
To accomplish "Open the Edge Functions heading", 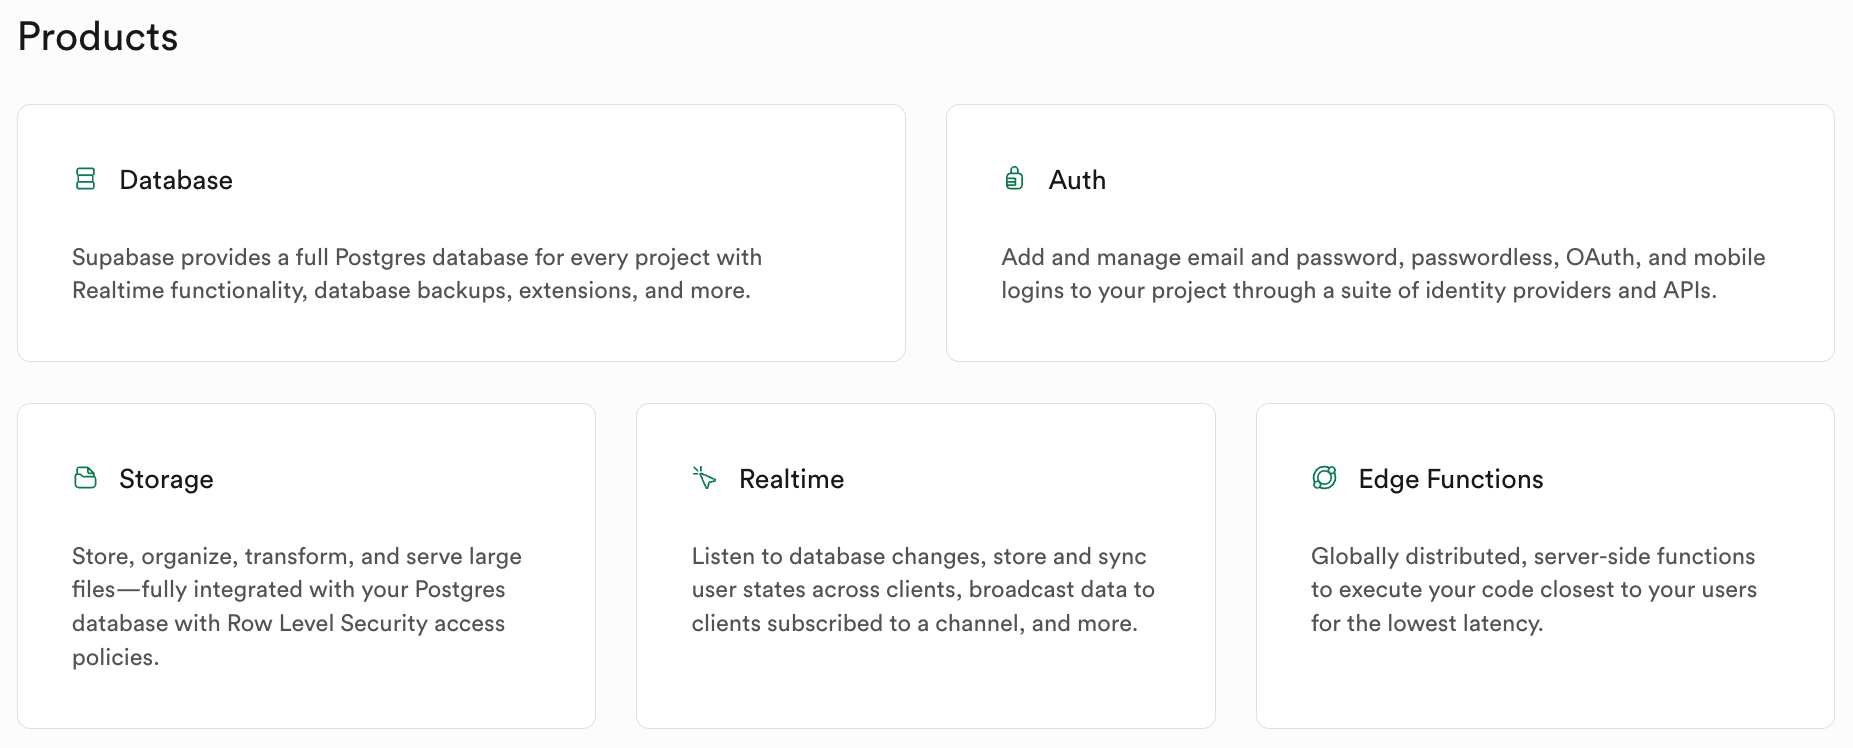I will pos(1451,480).
